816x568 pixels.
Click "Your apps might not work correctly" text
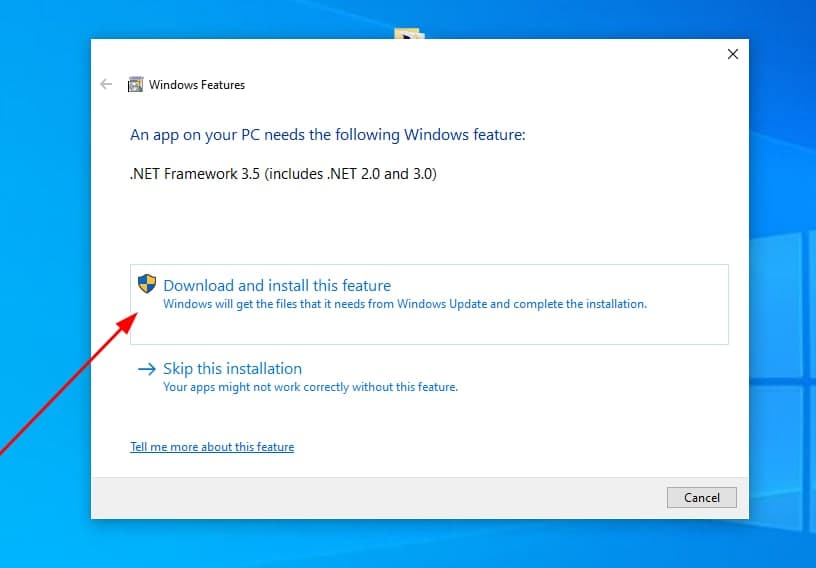(310, 387)
